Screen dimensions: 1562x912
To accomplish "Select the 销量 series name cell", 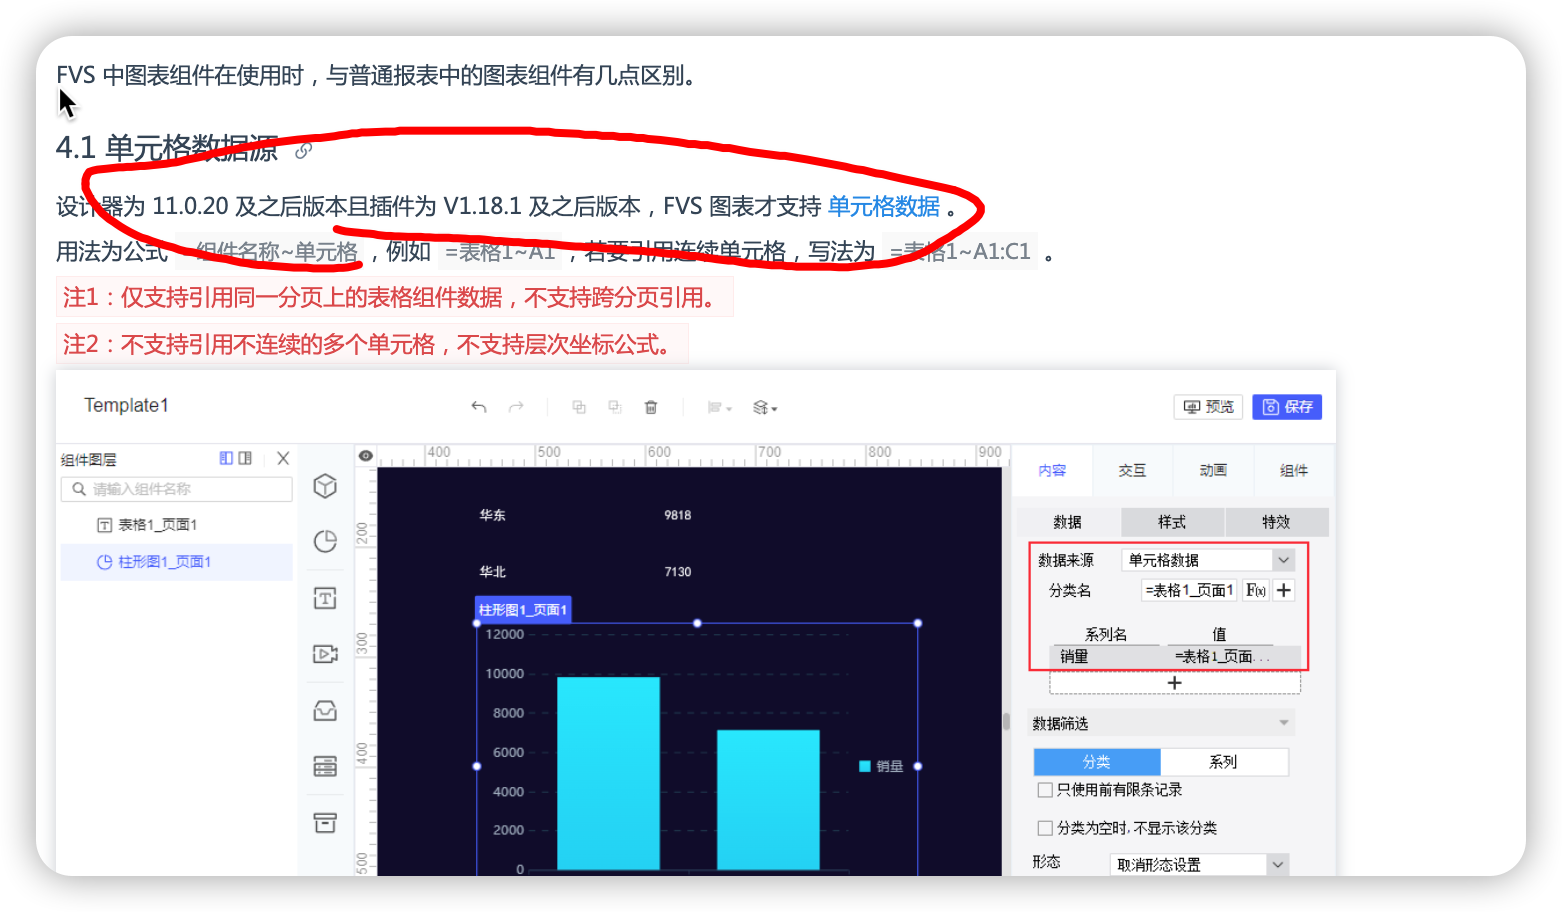I will [1105, 657].
